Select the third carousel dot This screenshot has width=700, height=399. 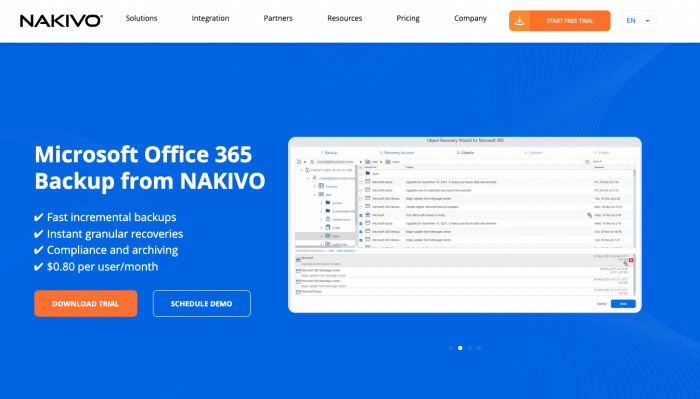pos(470,348)
